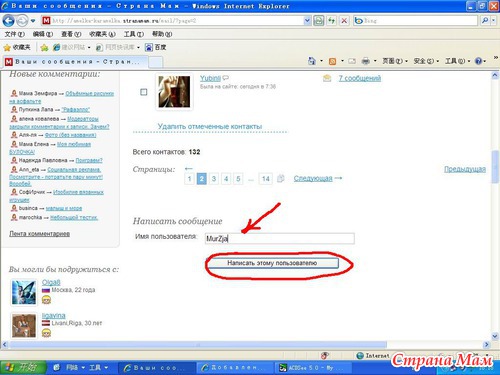Switch to ACDSee 5.0 taskbar item
Viewport: 500px width, 375px height.
point(312,368)
